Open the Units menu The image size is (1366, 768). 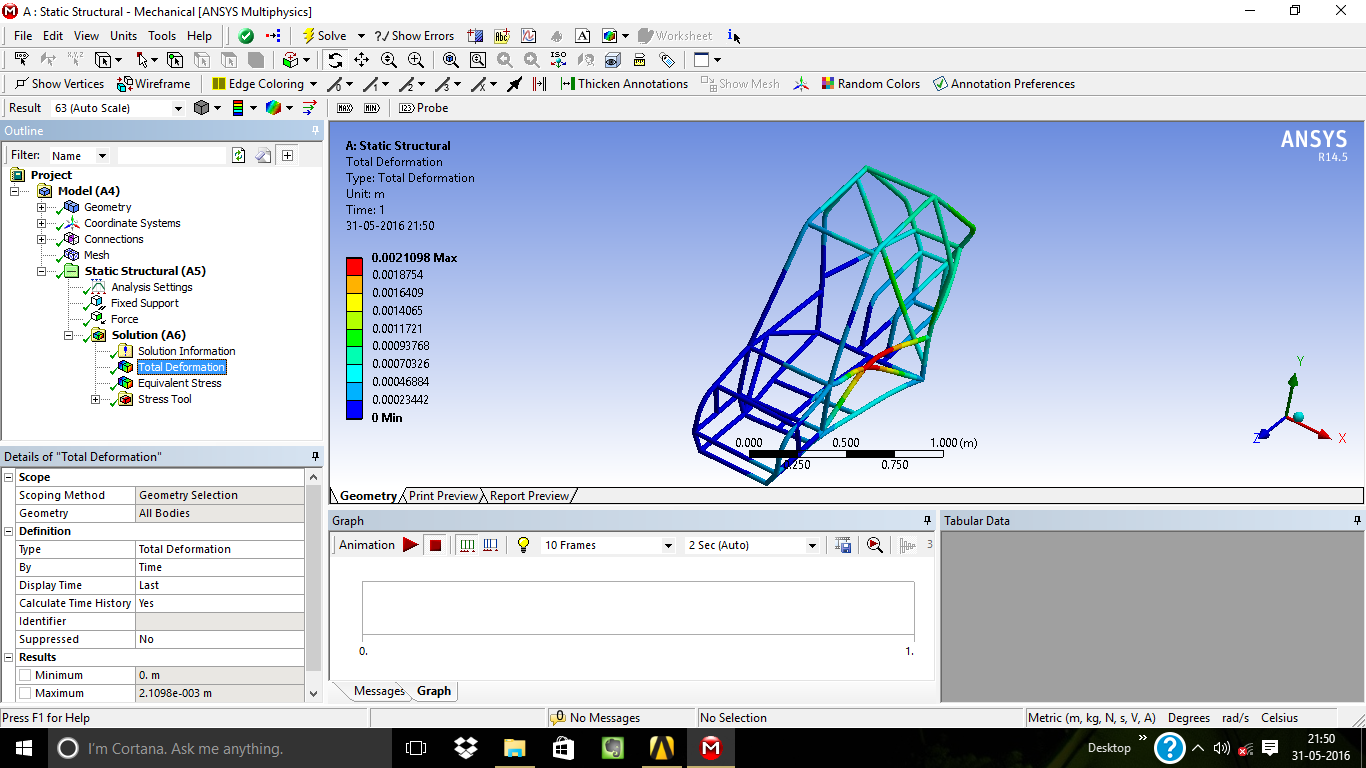(x=123, y=36)
